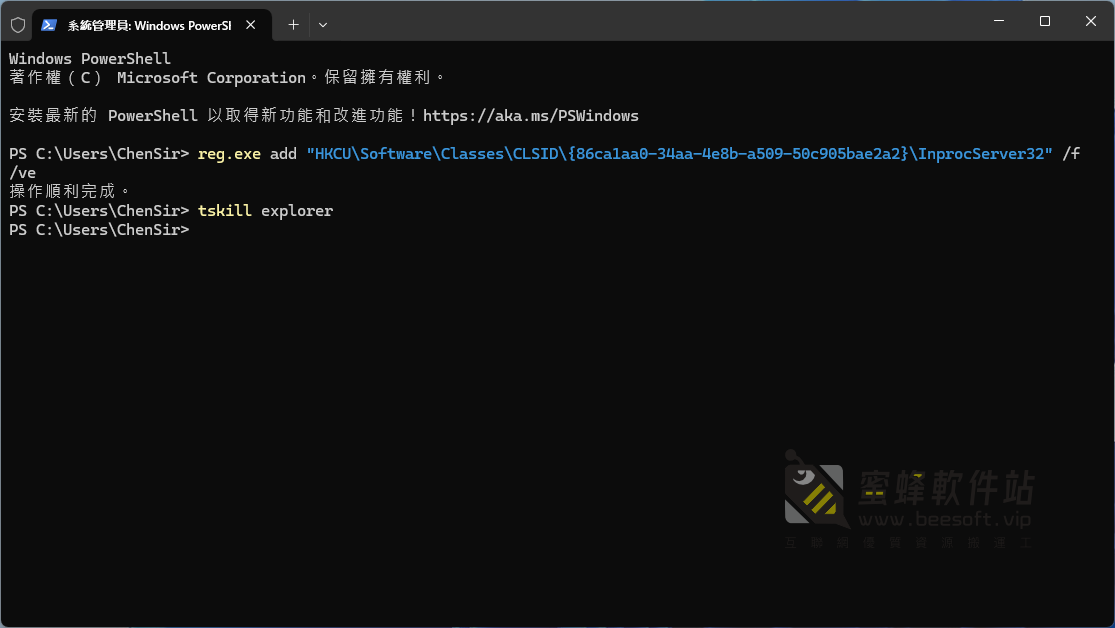Click the 'reg.exe' command text
The width and height of the screenshot is (1115, 628).
tap(229, 154)
